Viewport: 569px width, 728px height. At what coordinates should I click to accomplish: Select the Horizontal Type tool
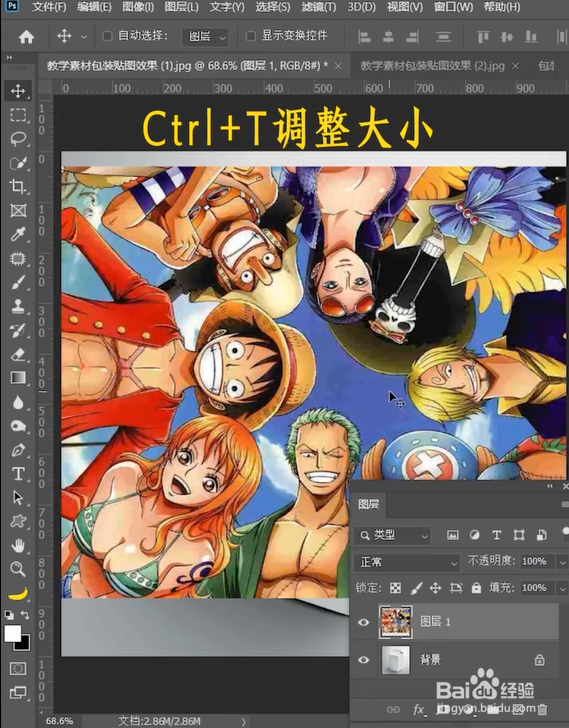[x=18, y=474]
